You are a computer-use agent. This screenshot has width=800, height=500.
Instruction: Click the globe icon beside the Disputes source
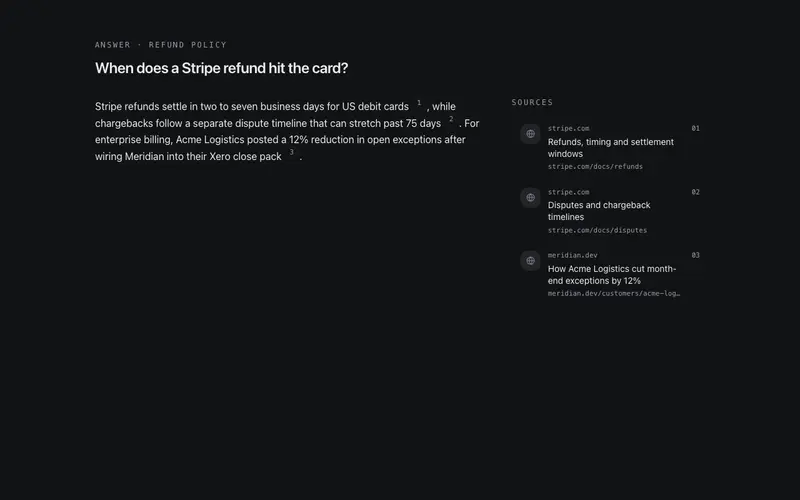click(x=530, y=197)
